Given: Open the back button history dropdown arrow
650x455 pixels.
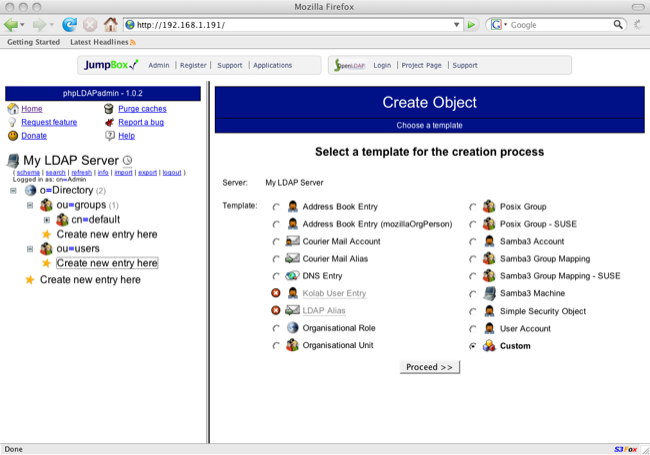Looking at the screenshot, I should [22, 25].
